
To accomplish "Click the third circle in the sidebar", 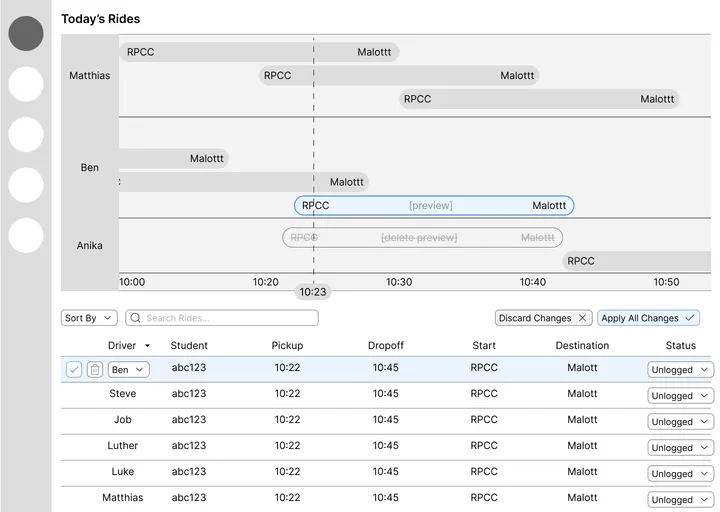I will click(x=26, y=135).
